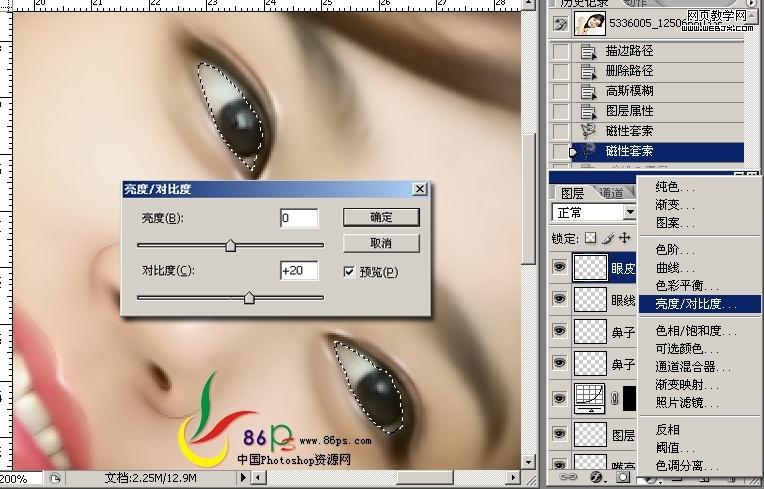Click the 删除路径 history state icon
Image resolution: width=764 pixels, height=489 pixels.
589,71
